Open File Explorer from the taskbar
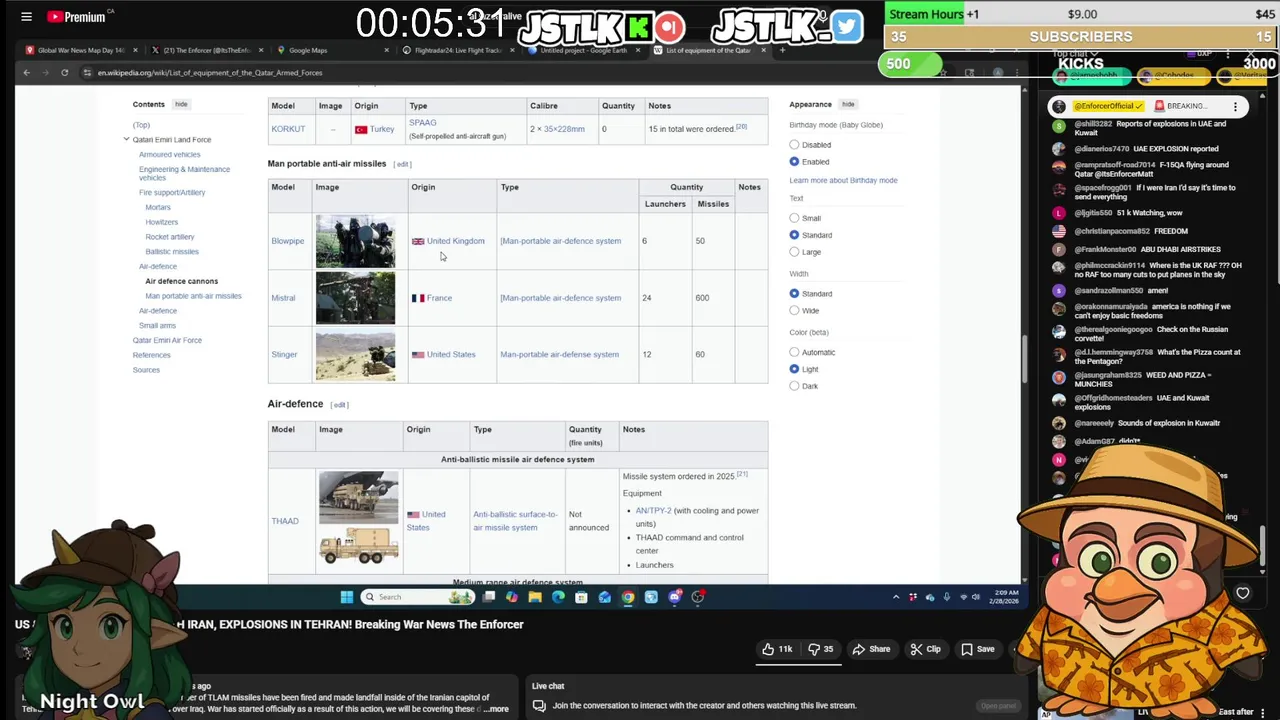 pyautogui.click(x=535, y=597)
